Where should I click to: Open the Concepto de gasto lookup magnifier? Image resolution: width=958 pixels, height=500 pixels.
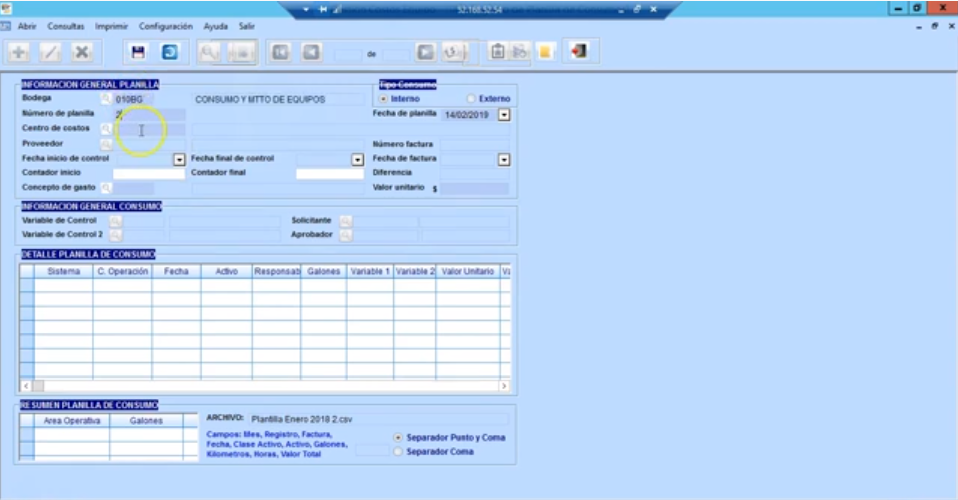(x=106, y=188)
